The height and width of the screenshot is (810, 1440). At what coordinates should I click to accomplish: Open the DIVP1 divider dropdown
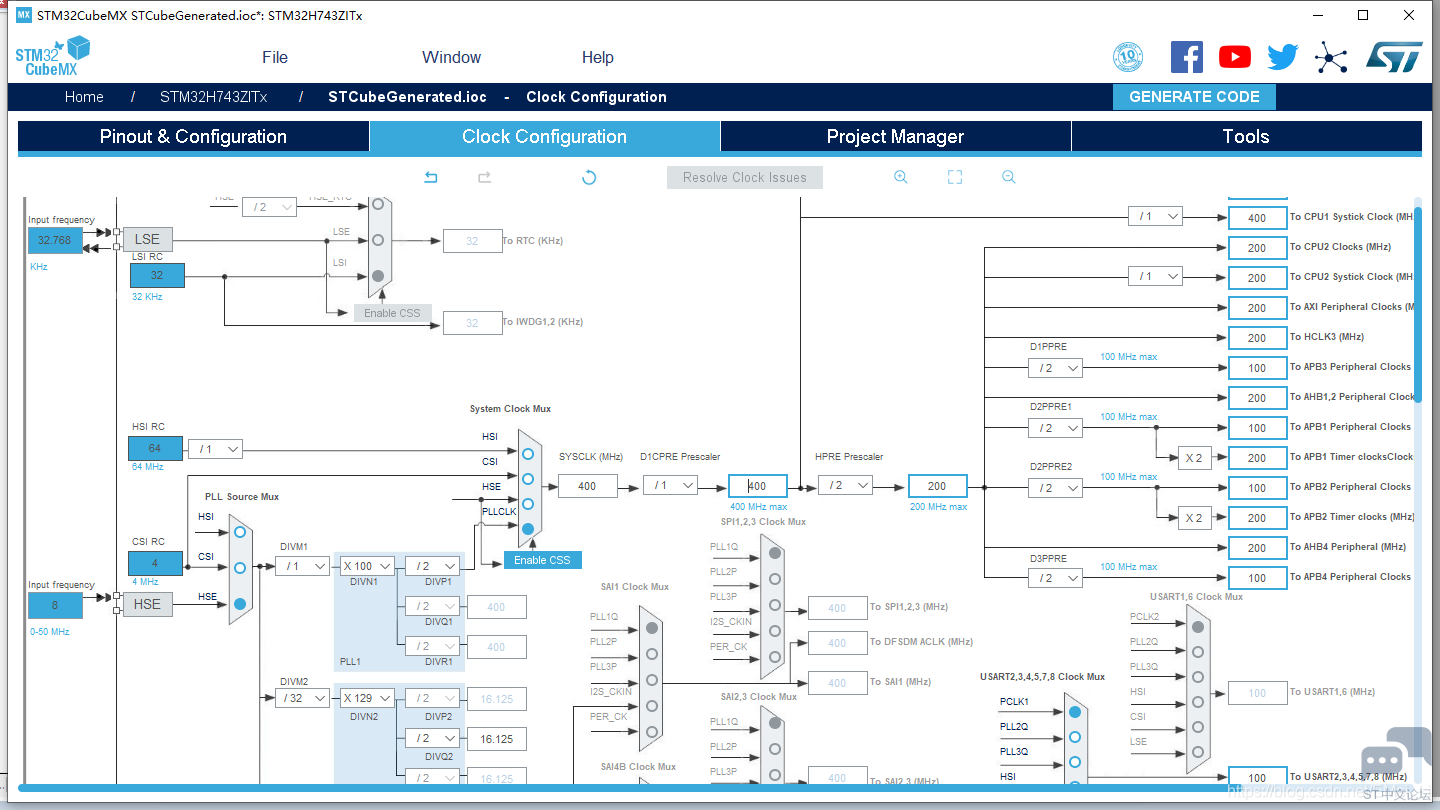coord(432,566)
